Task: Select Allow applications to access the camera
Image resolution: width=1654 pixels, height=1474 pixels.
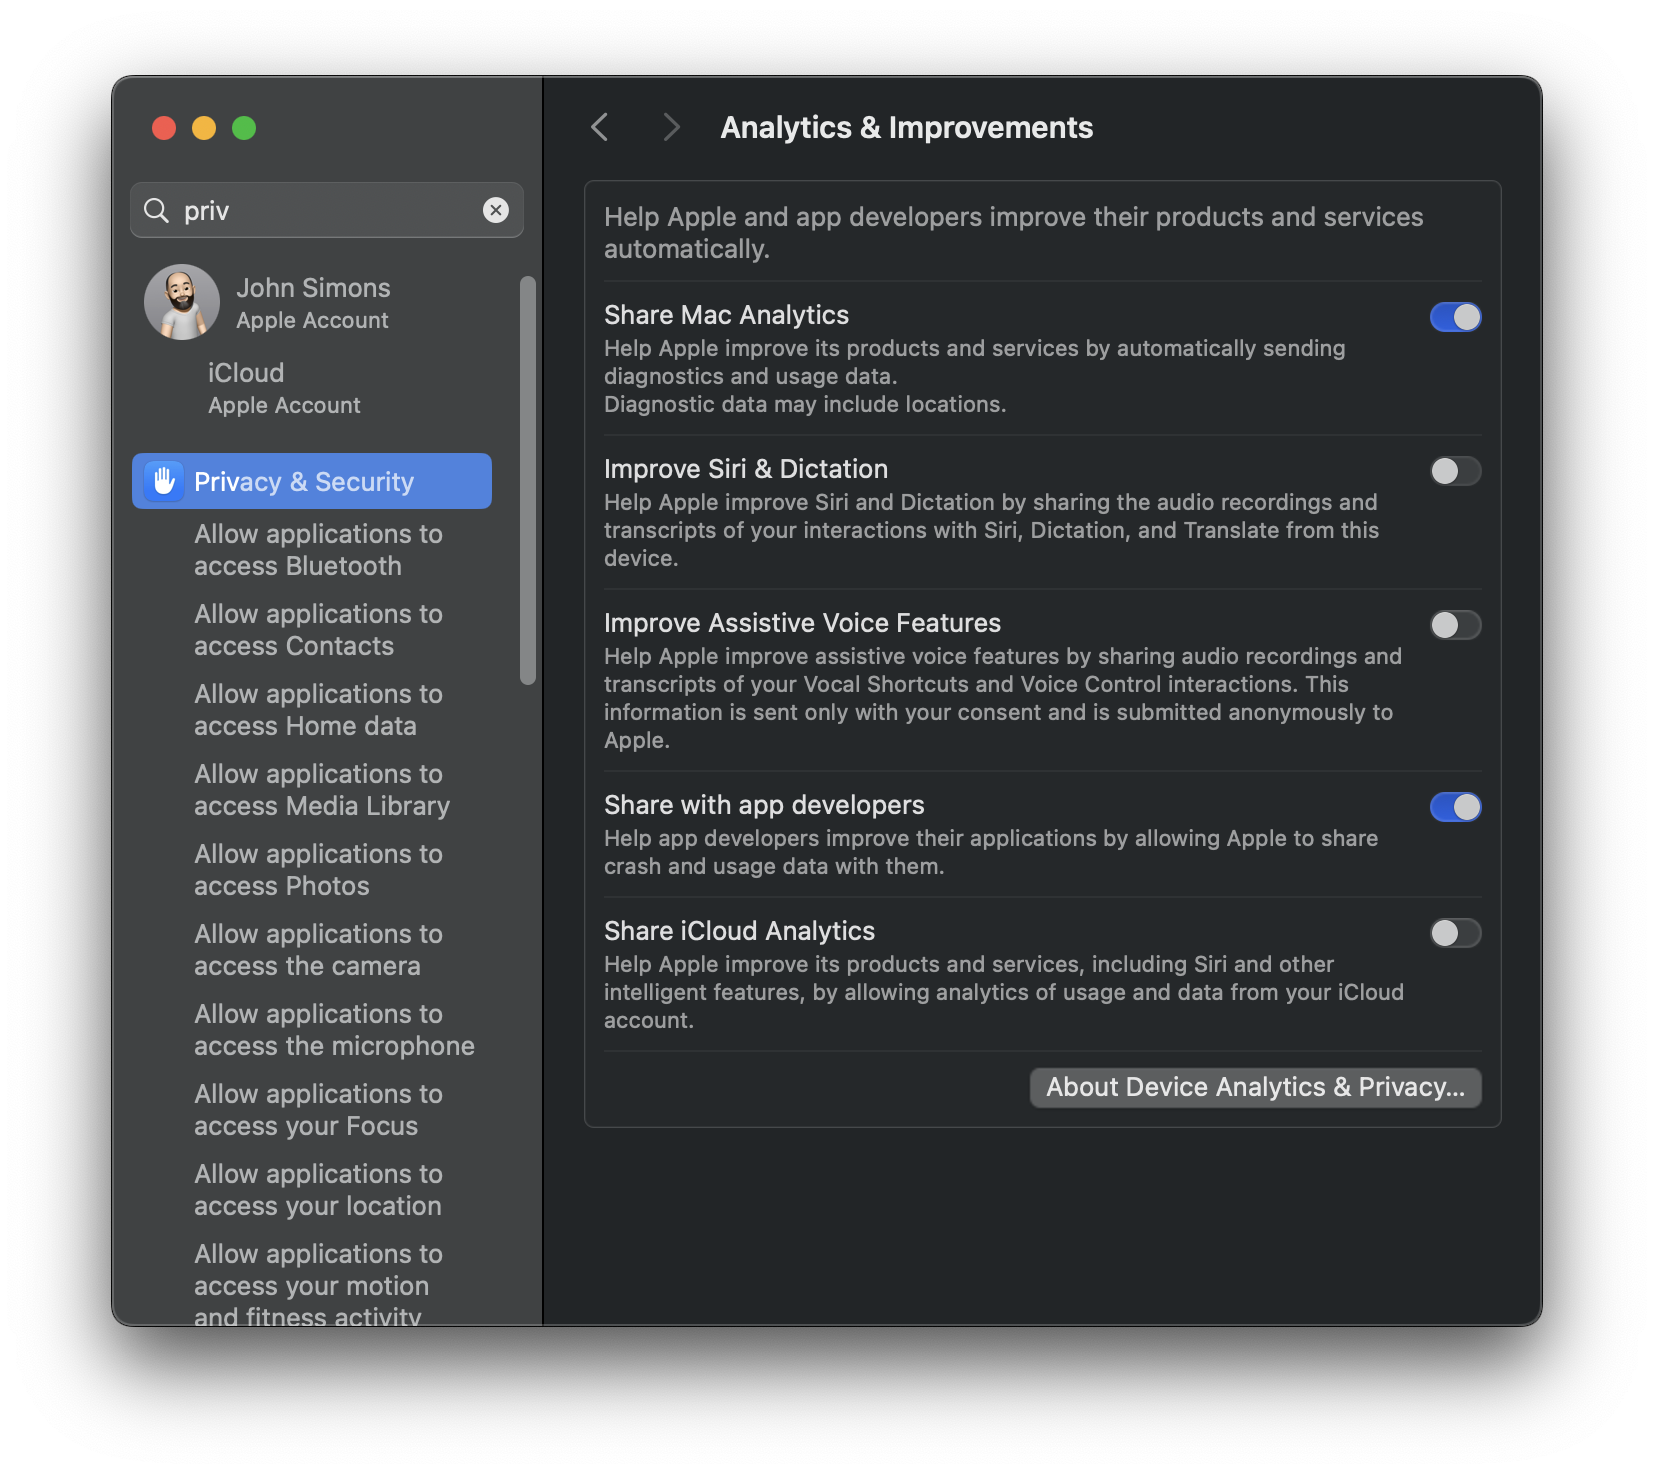Action: (x=318, y=950)
